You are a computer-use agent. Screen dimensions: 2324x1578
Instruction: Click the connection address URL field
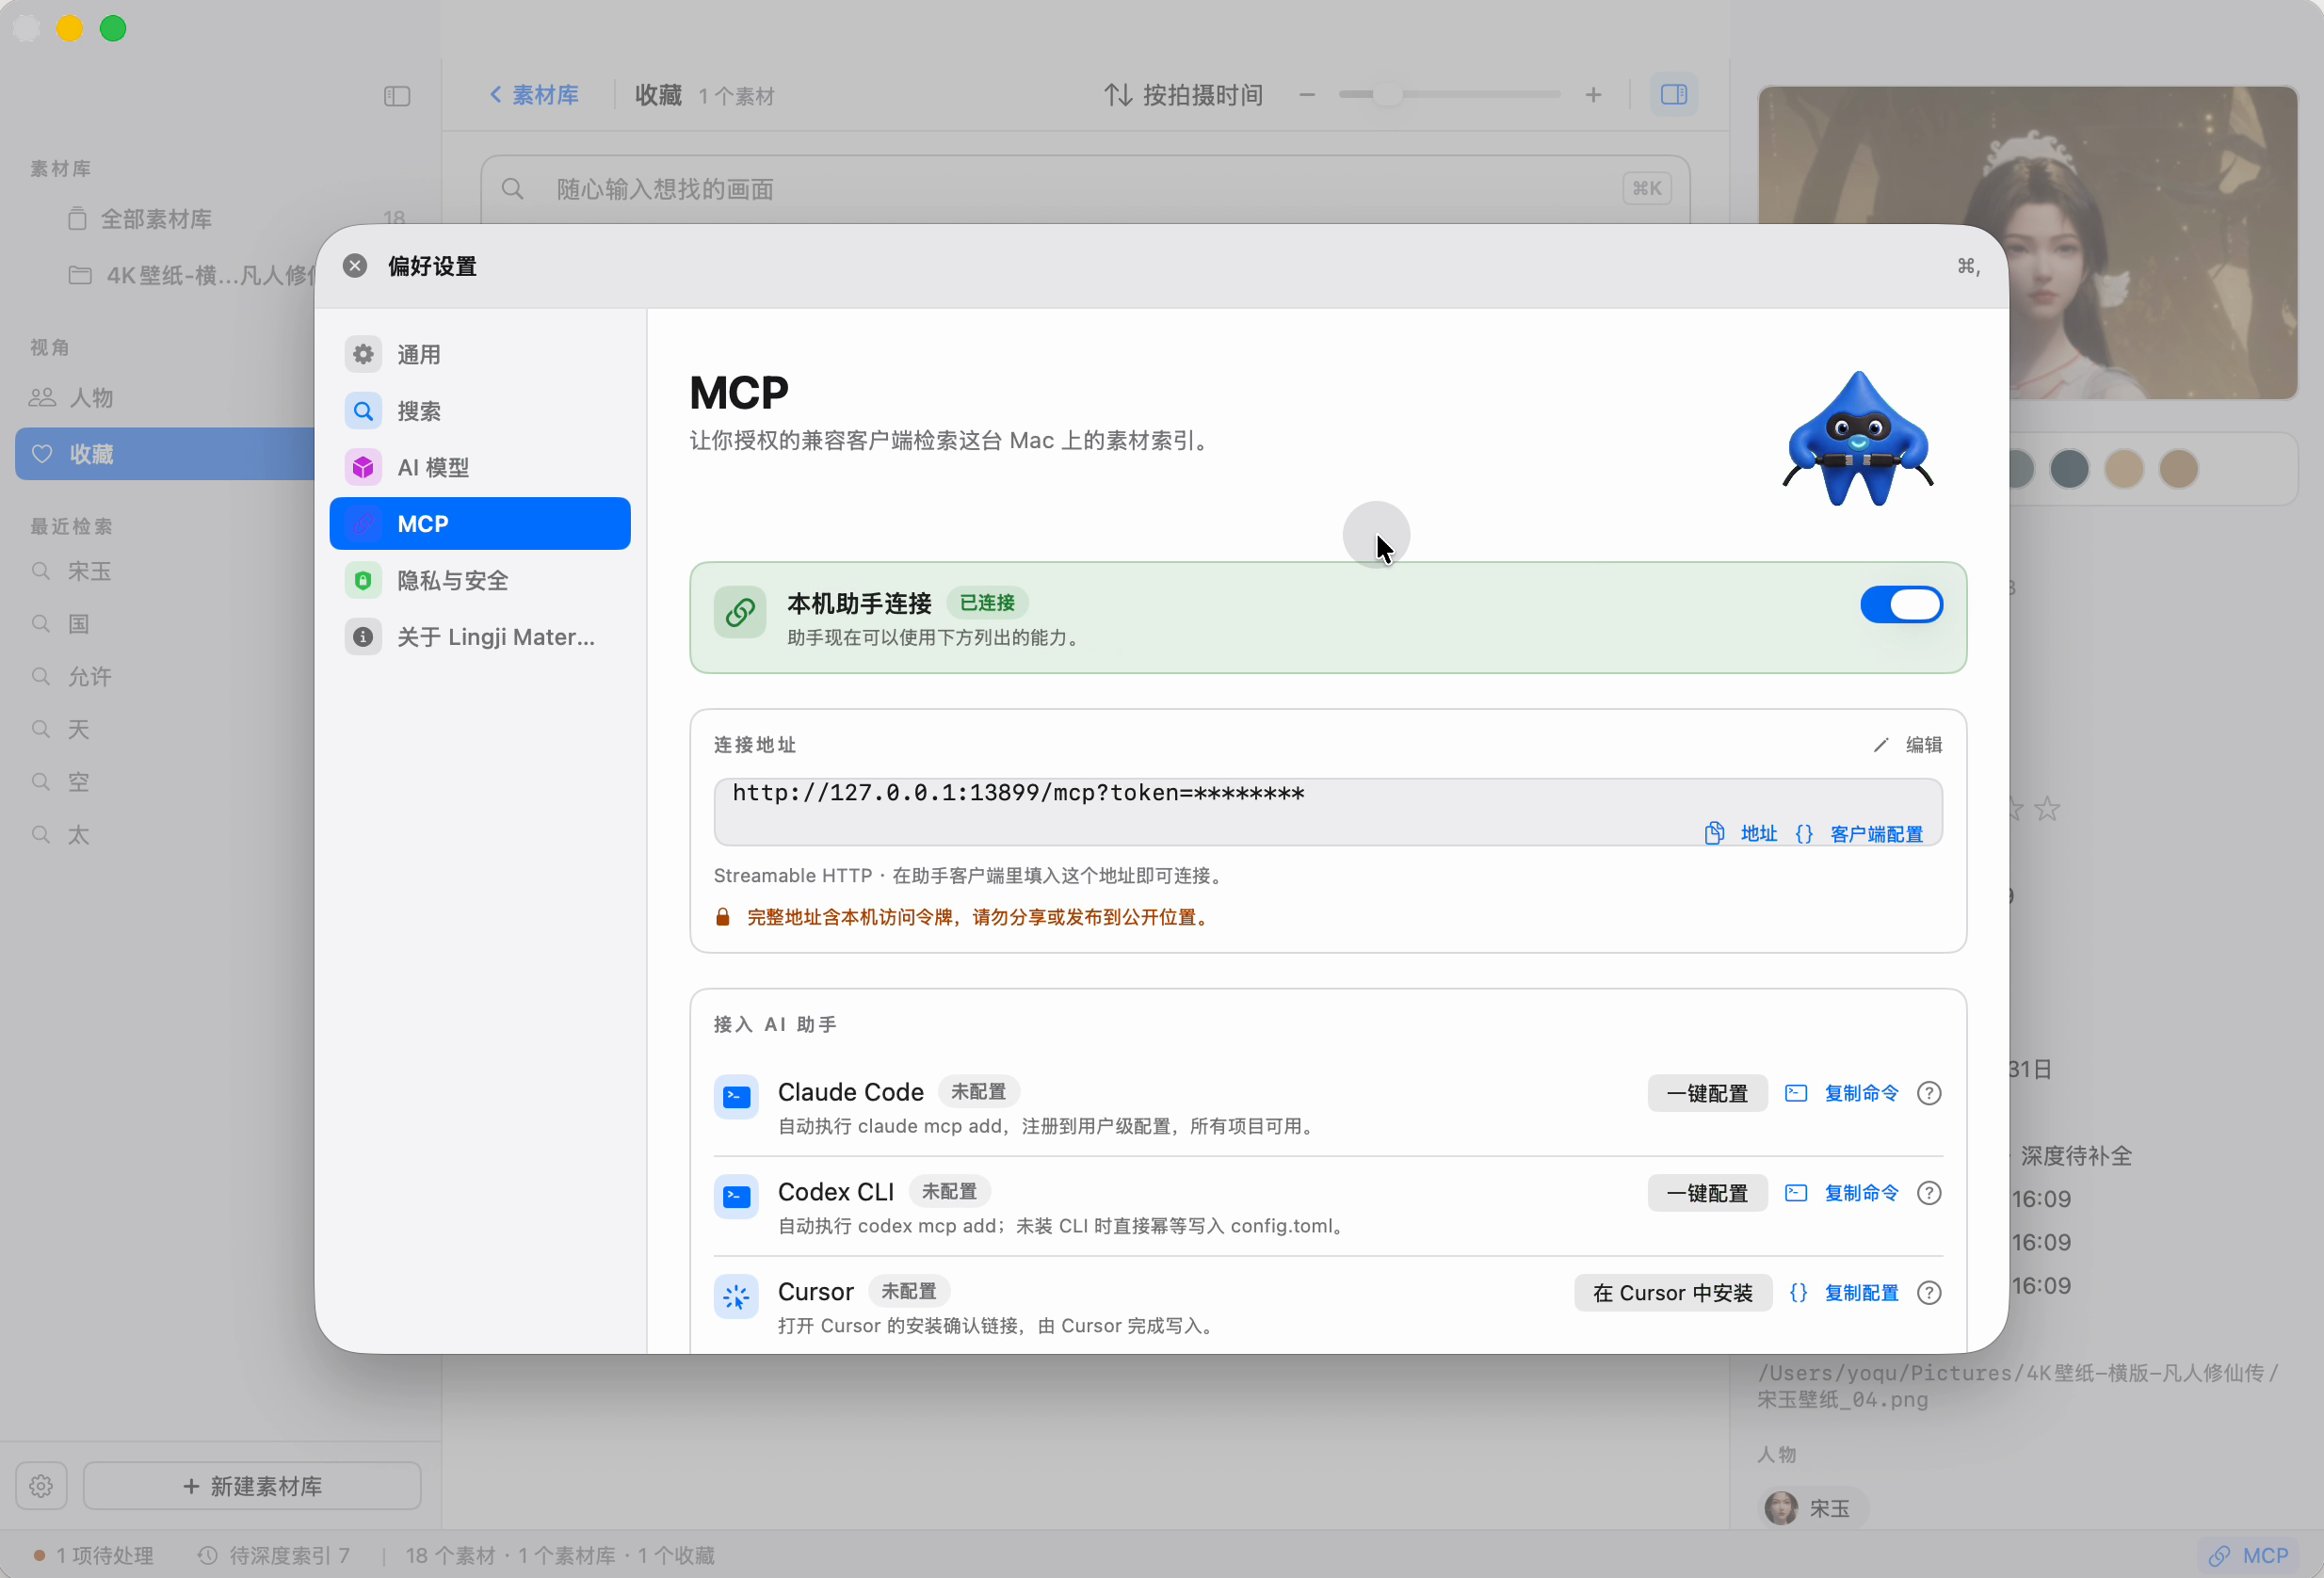(1327, 812)
